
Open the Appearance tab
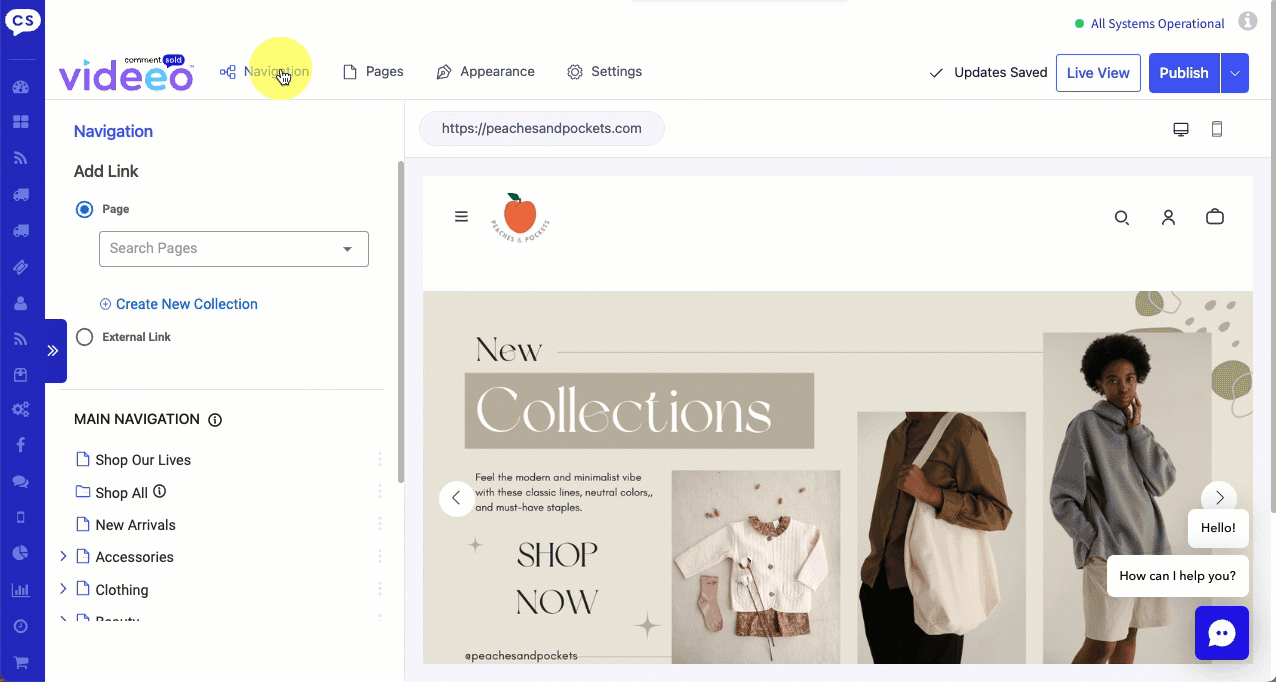[486, 72]
